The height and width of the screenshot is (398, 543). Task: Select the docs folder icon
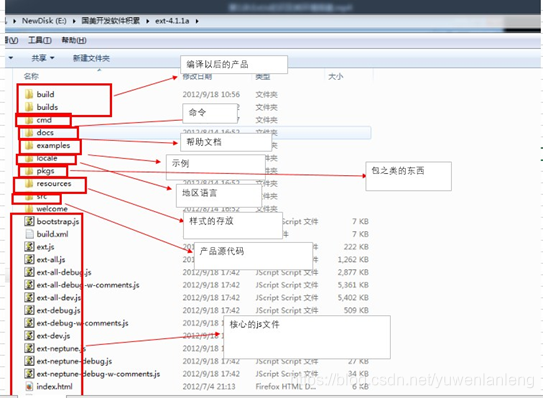[29, 133]
